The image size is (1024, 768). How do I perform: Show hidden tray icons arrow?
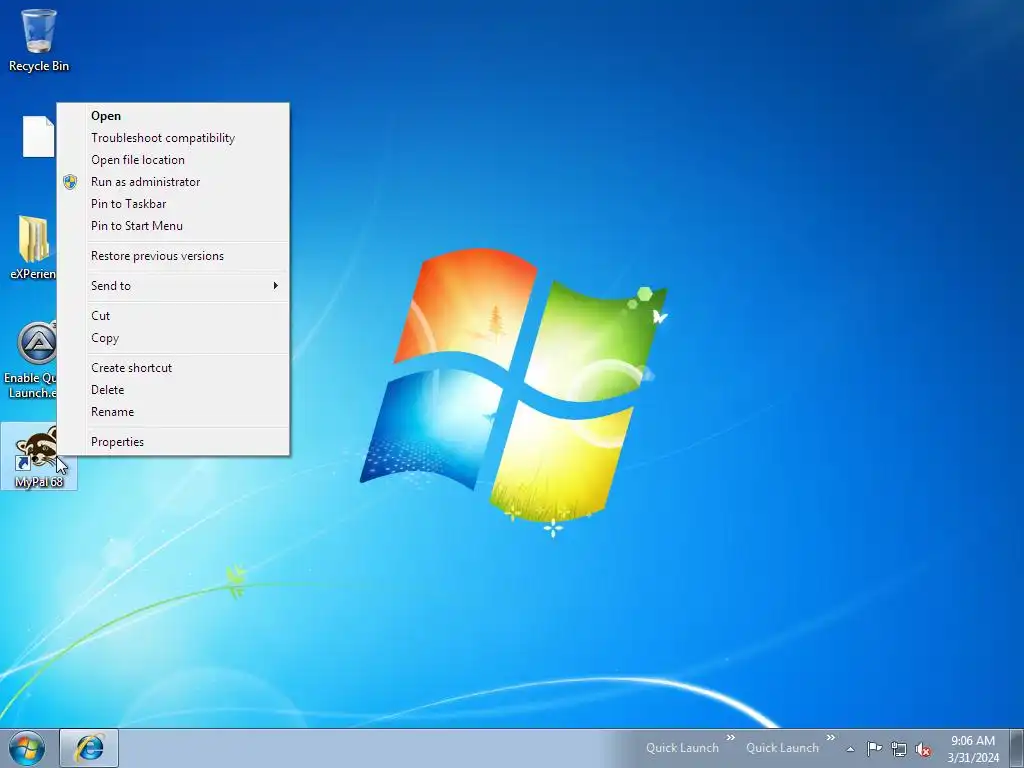[x=850, y=749]
